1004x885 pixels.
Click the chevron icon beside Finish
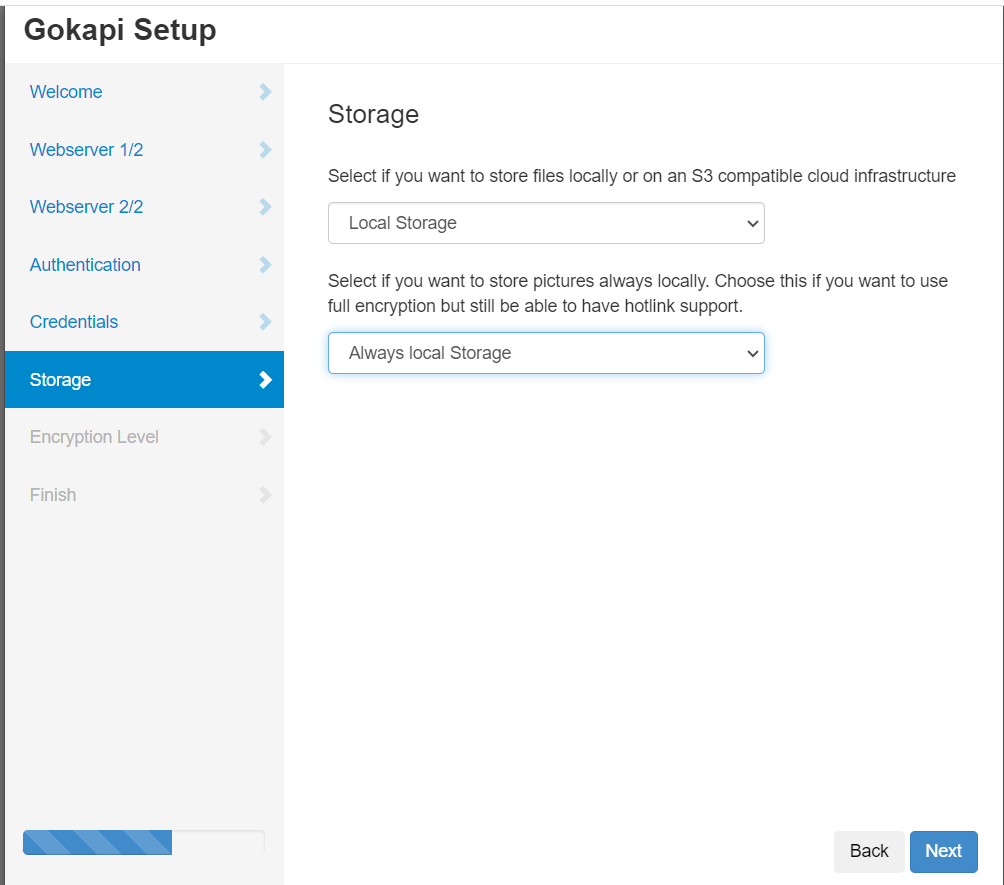pyautogui.click(x=265, y=495)
